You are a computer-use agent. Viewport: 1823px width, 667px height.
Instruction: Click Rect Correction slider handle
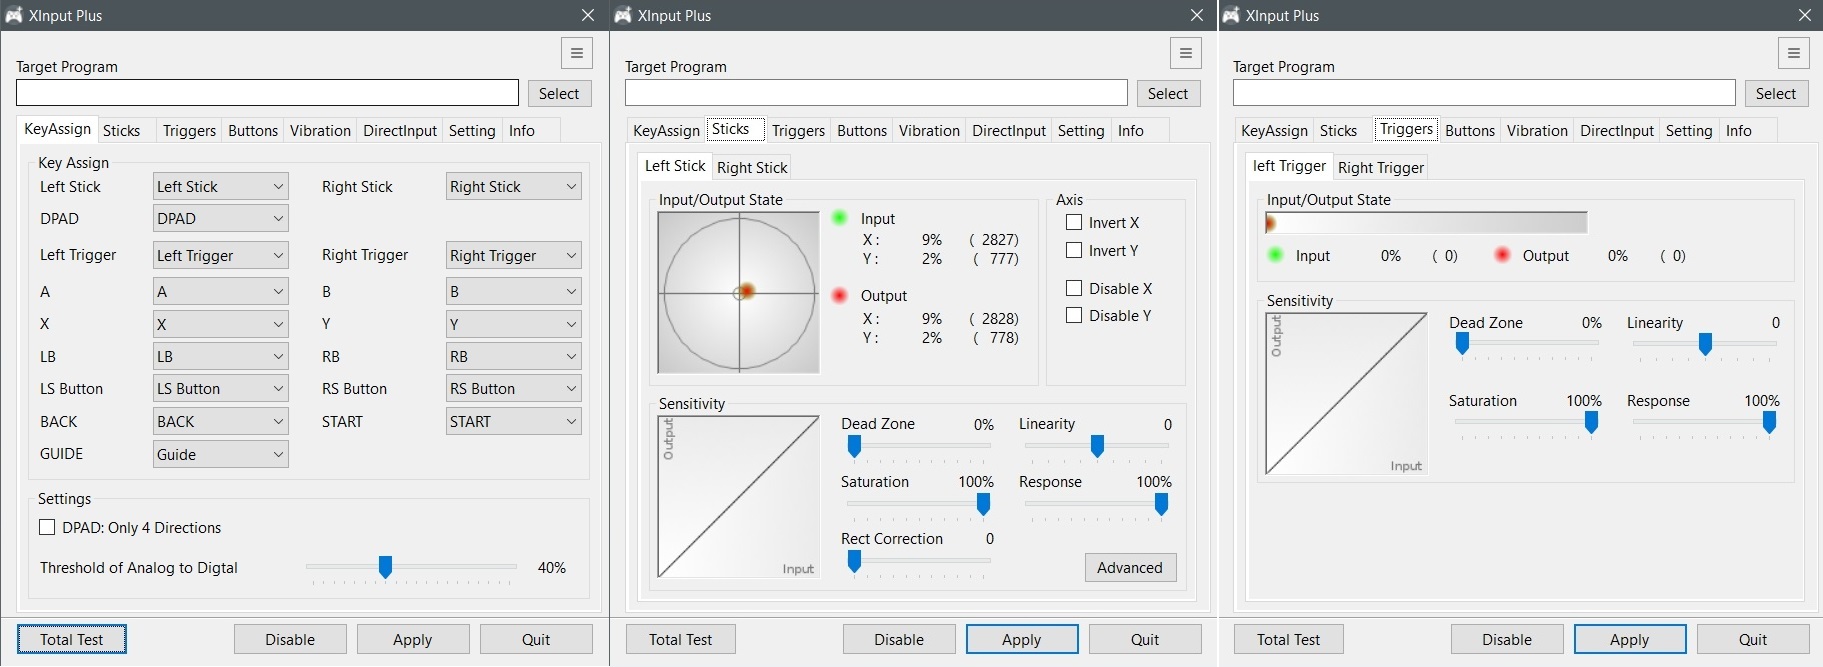854,562
